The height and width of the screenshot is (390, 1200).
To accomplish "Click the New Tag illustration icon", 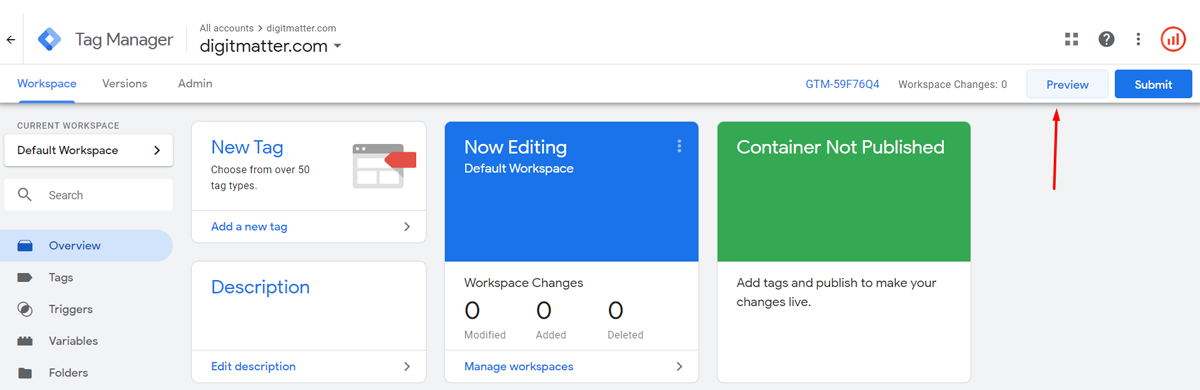I will tap(383, 165).
